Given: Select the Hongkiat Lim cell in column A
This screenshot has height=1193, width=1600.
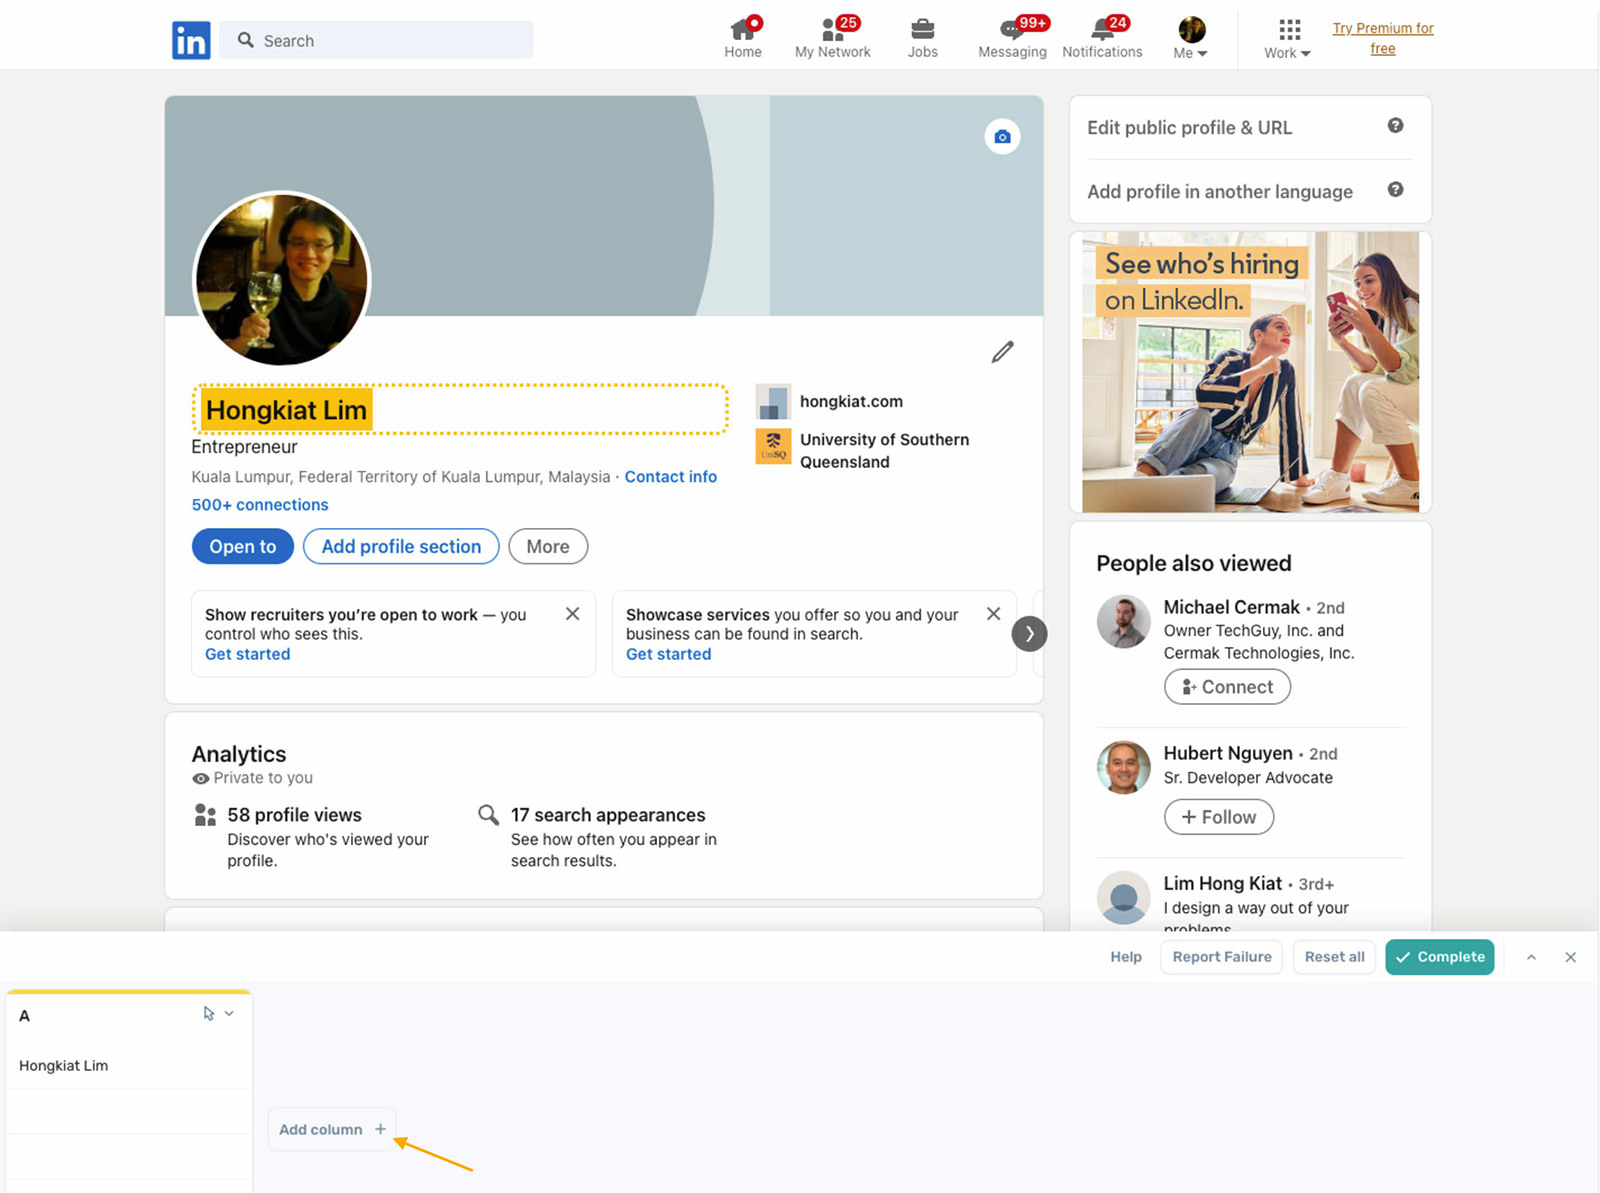Looking at the screenshot, I should (x=128, y=1066).
